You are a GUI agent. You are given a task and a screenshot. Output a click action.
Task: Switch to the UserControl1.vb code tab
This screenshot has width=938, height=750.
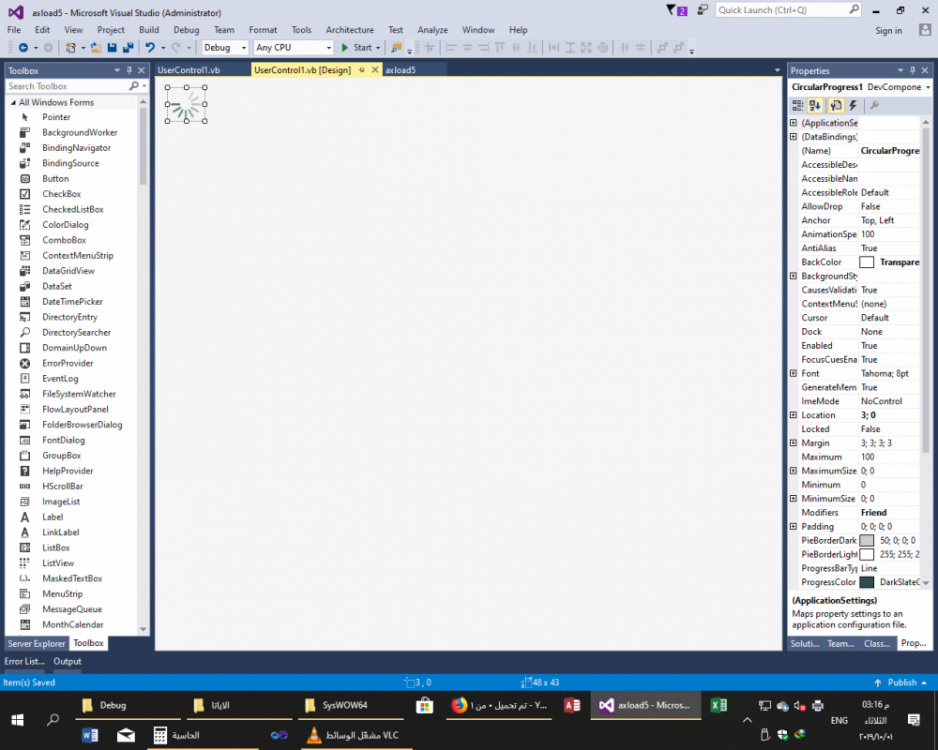tap(189, 70)
